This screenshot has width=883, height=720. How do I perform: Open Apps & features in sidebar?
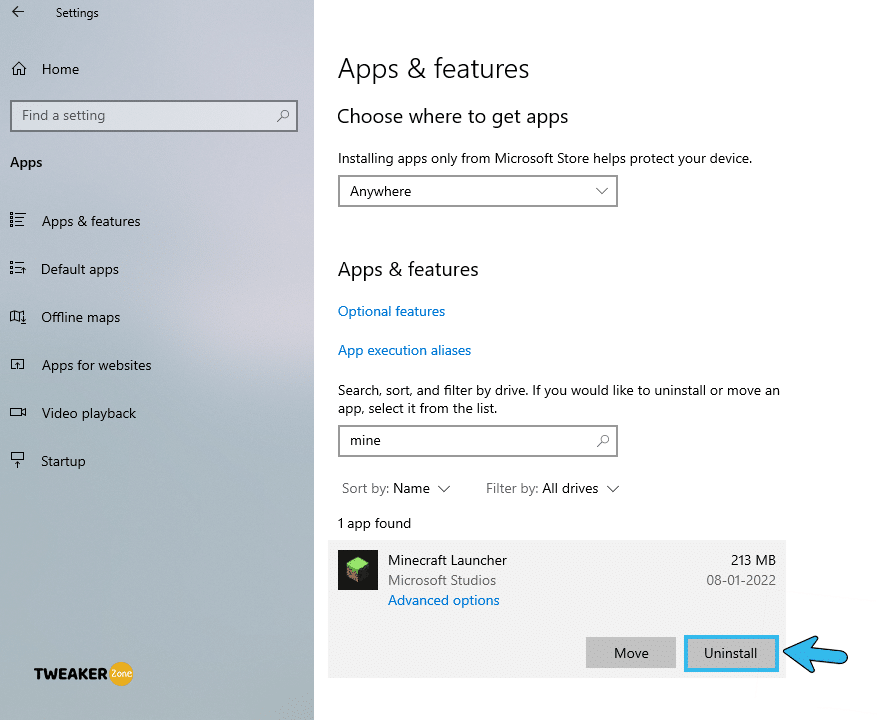tap(91, 221)
